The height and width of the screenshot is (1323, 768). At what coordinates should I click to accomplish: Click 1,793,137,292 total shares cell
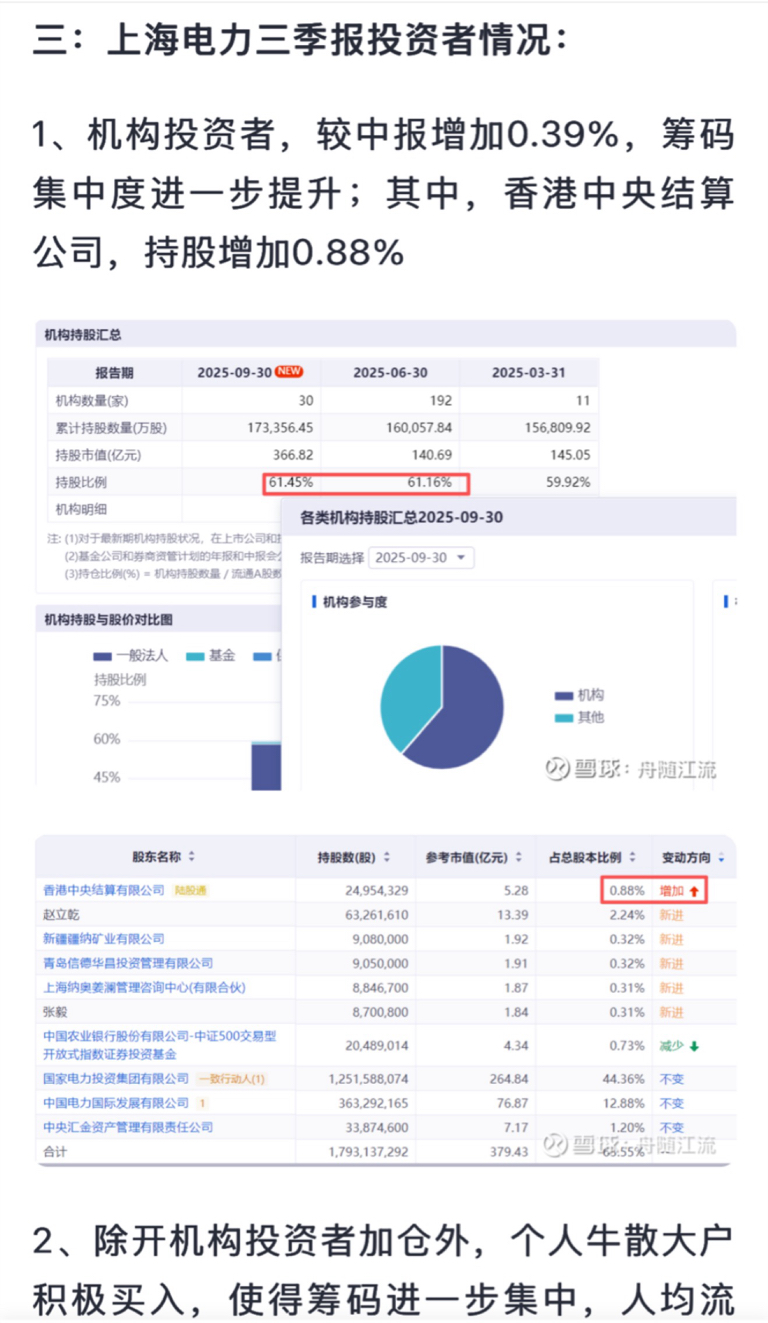[368, 1152]
